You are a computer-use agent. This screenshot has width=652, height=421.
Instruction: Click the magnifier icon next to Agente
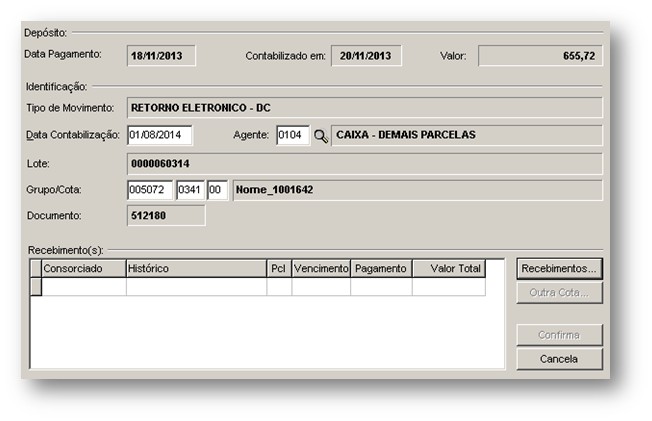click(x=321, y=136)
